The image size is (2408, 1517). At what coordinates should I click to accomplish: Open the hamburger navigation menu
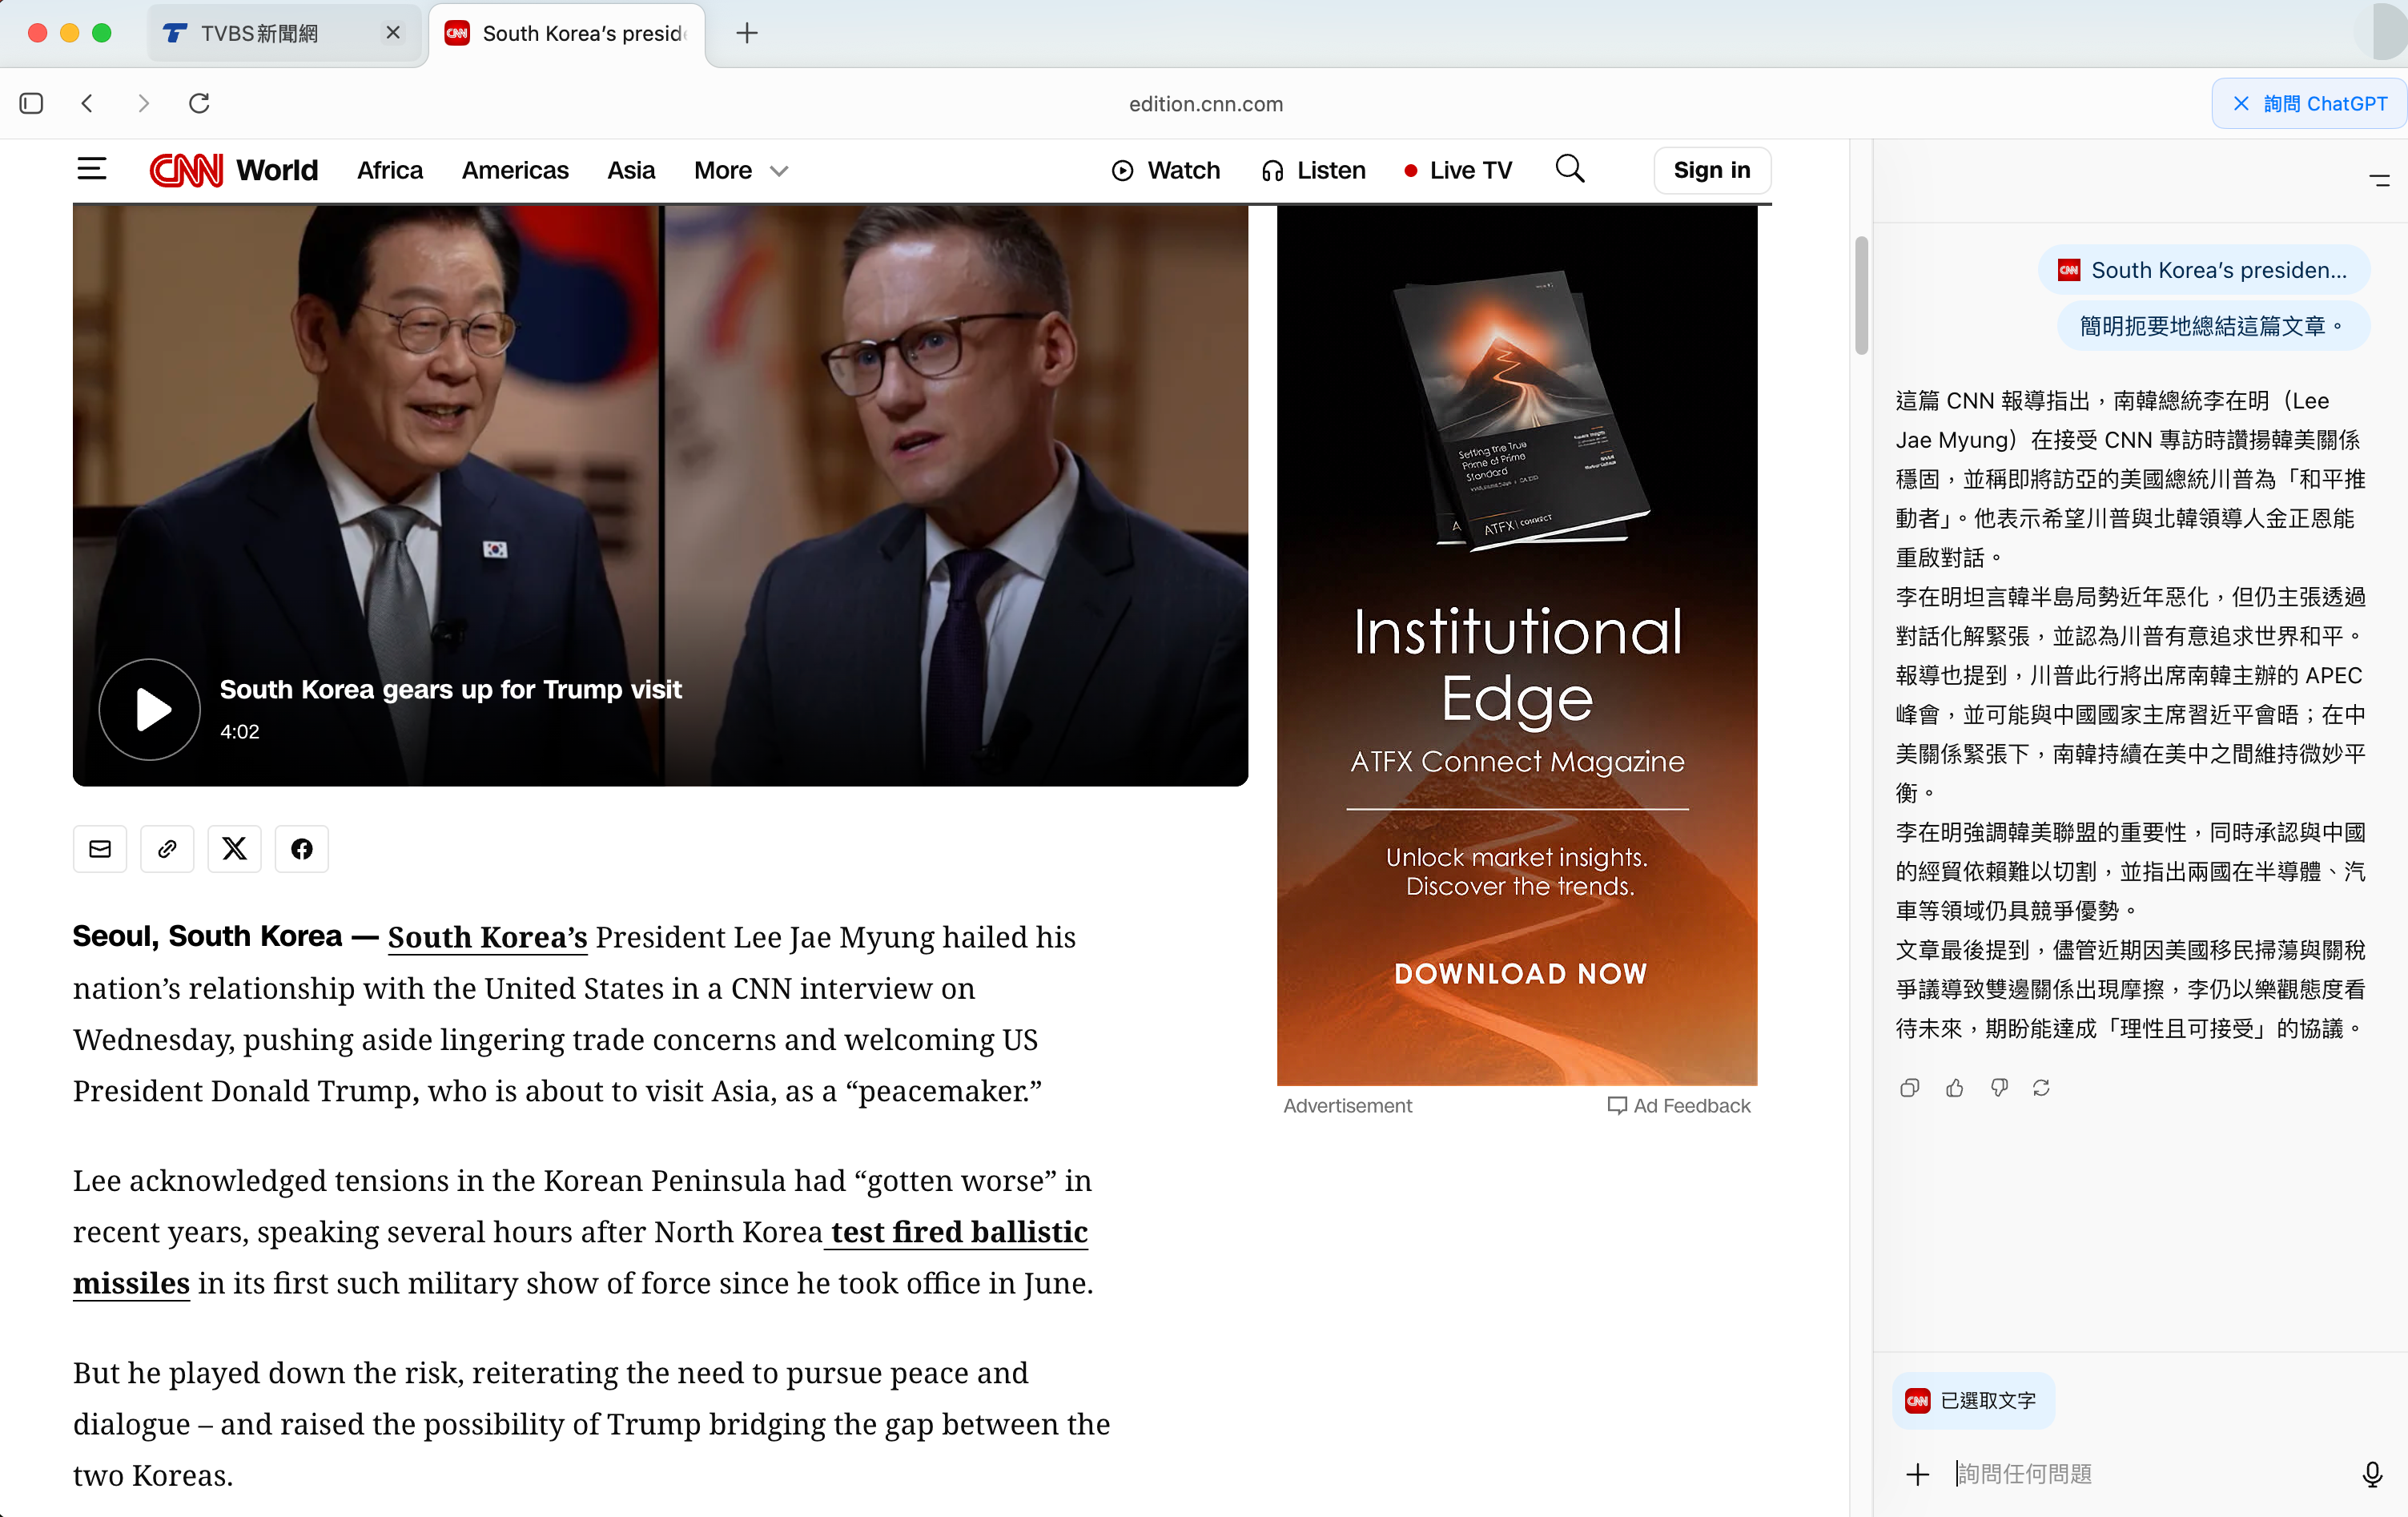[91, 169]
